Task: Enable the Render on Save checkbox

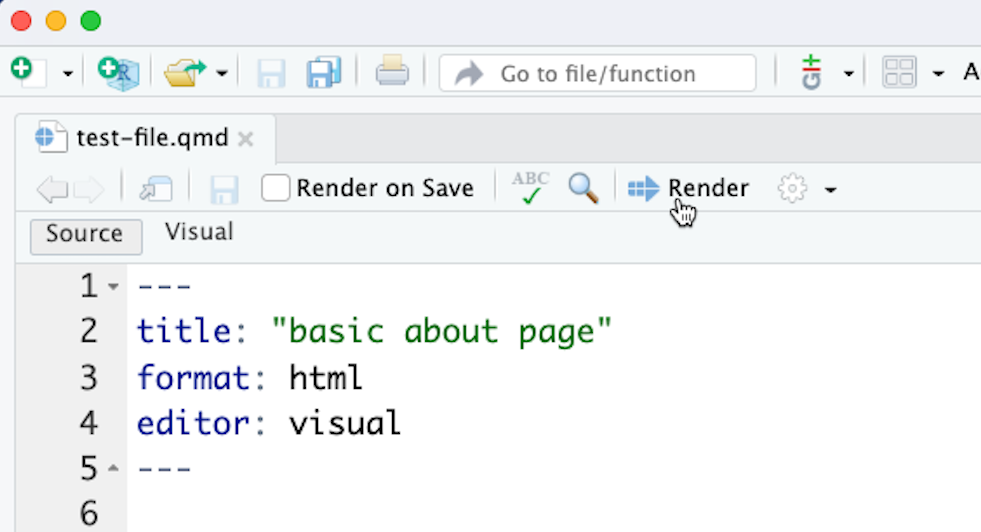Action: click(276, 188)
